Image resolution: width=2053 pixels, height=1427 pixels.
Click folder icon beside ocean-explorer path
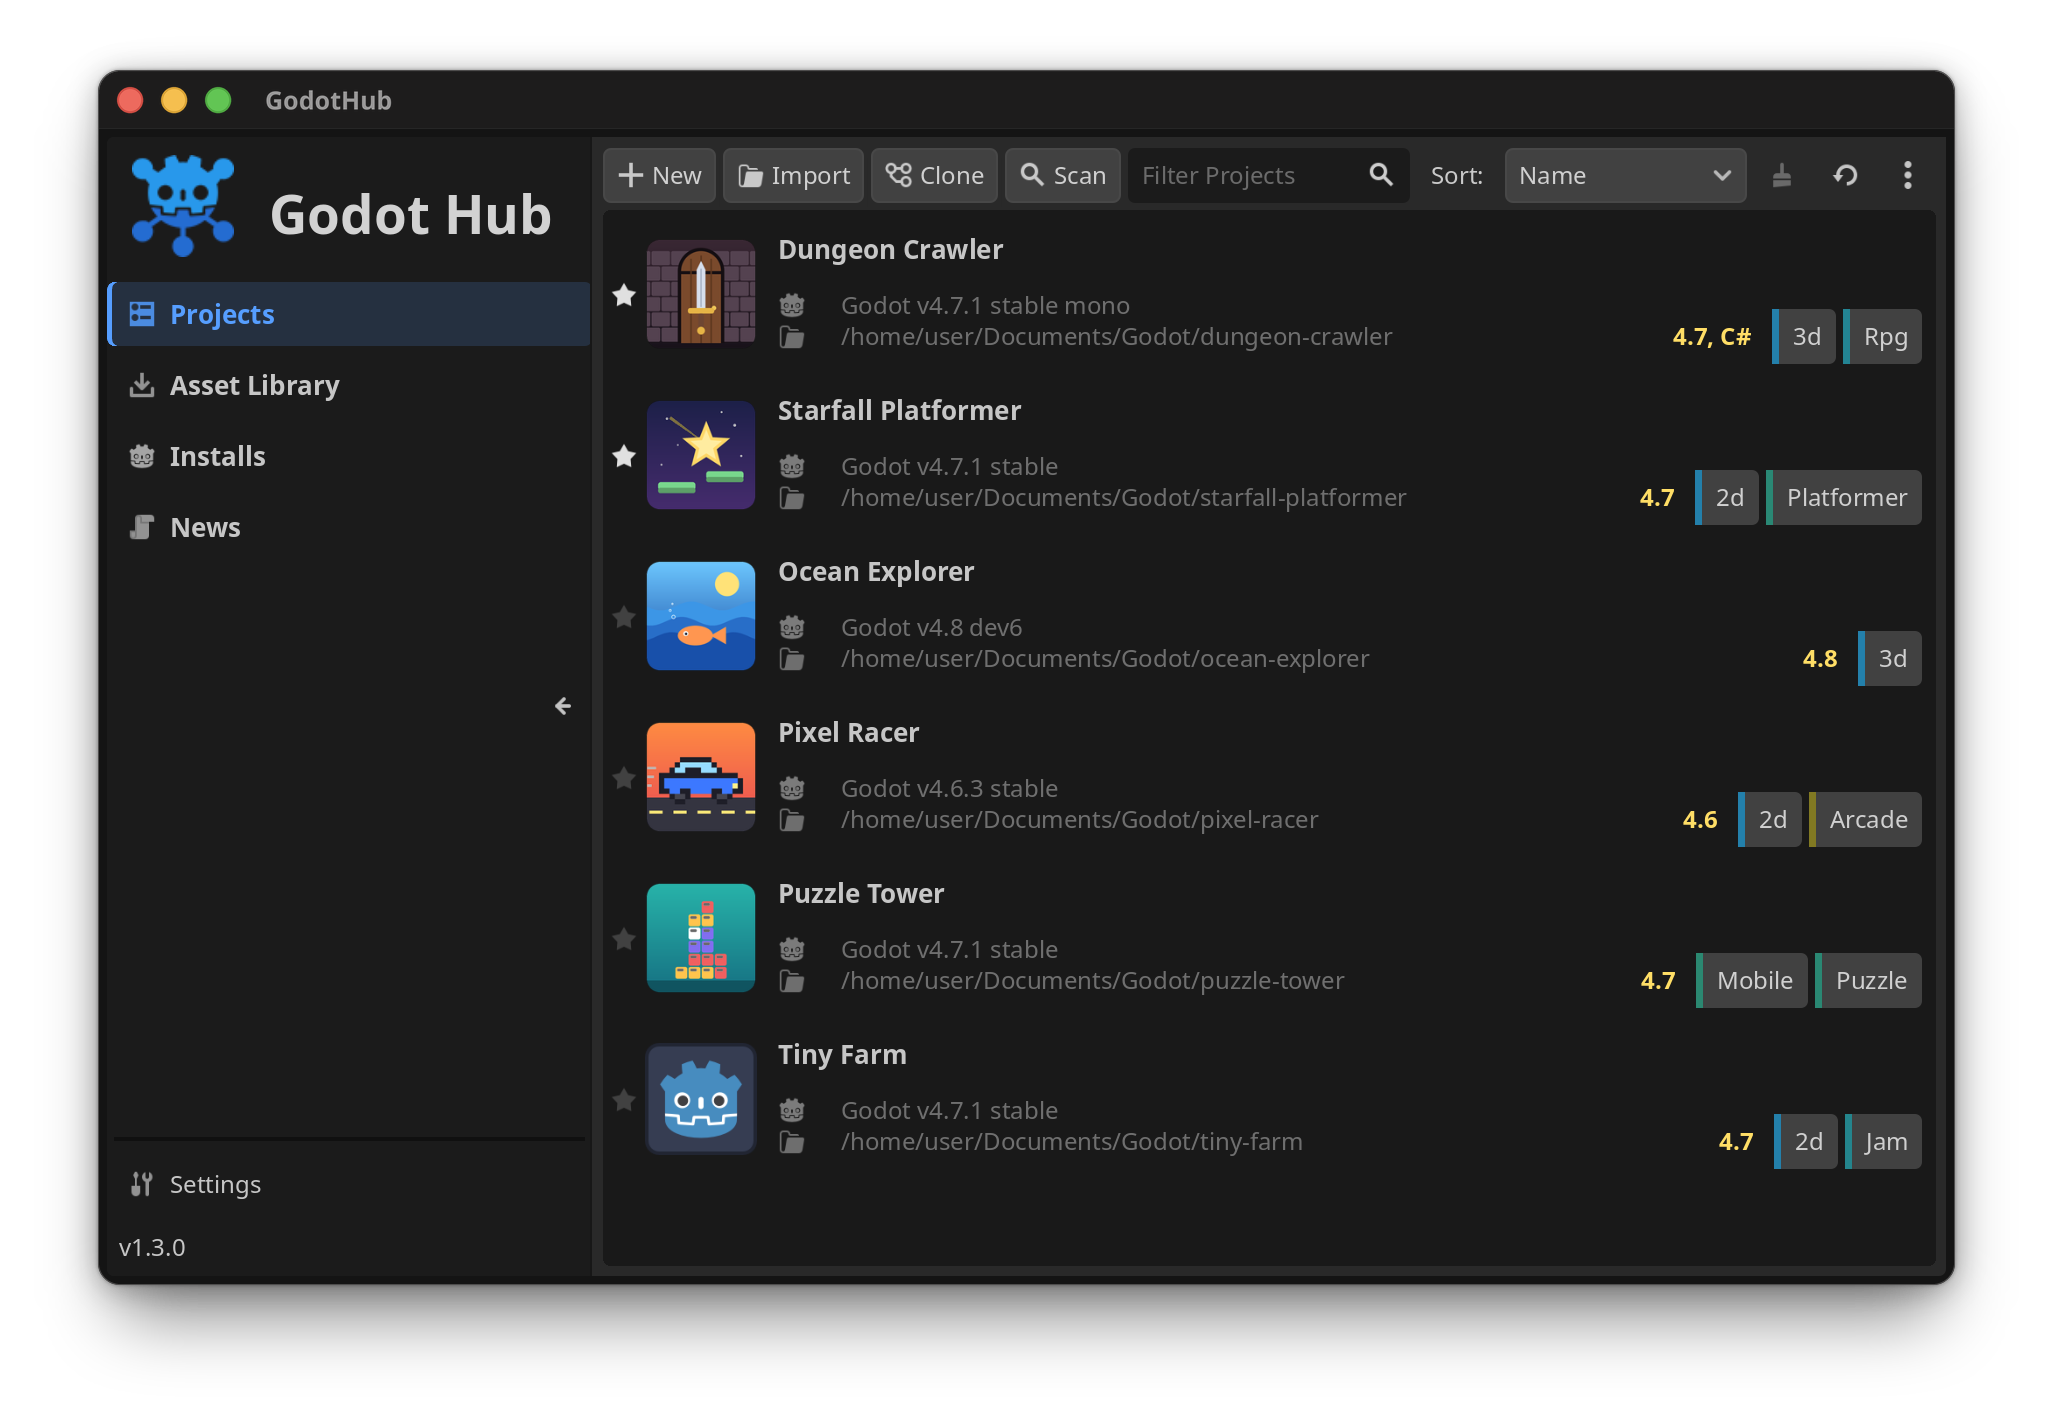[792, 659]
